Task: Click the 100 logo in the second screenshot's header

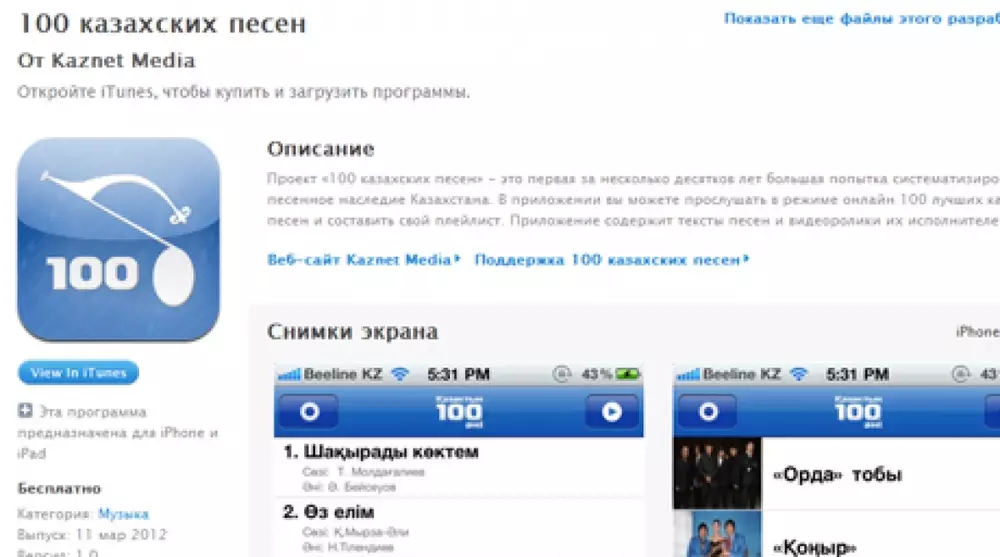Action: [x=858, y=411]
